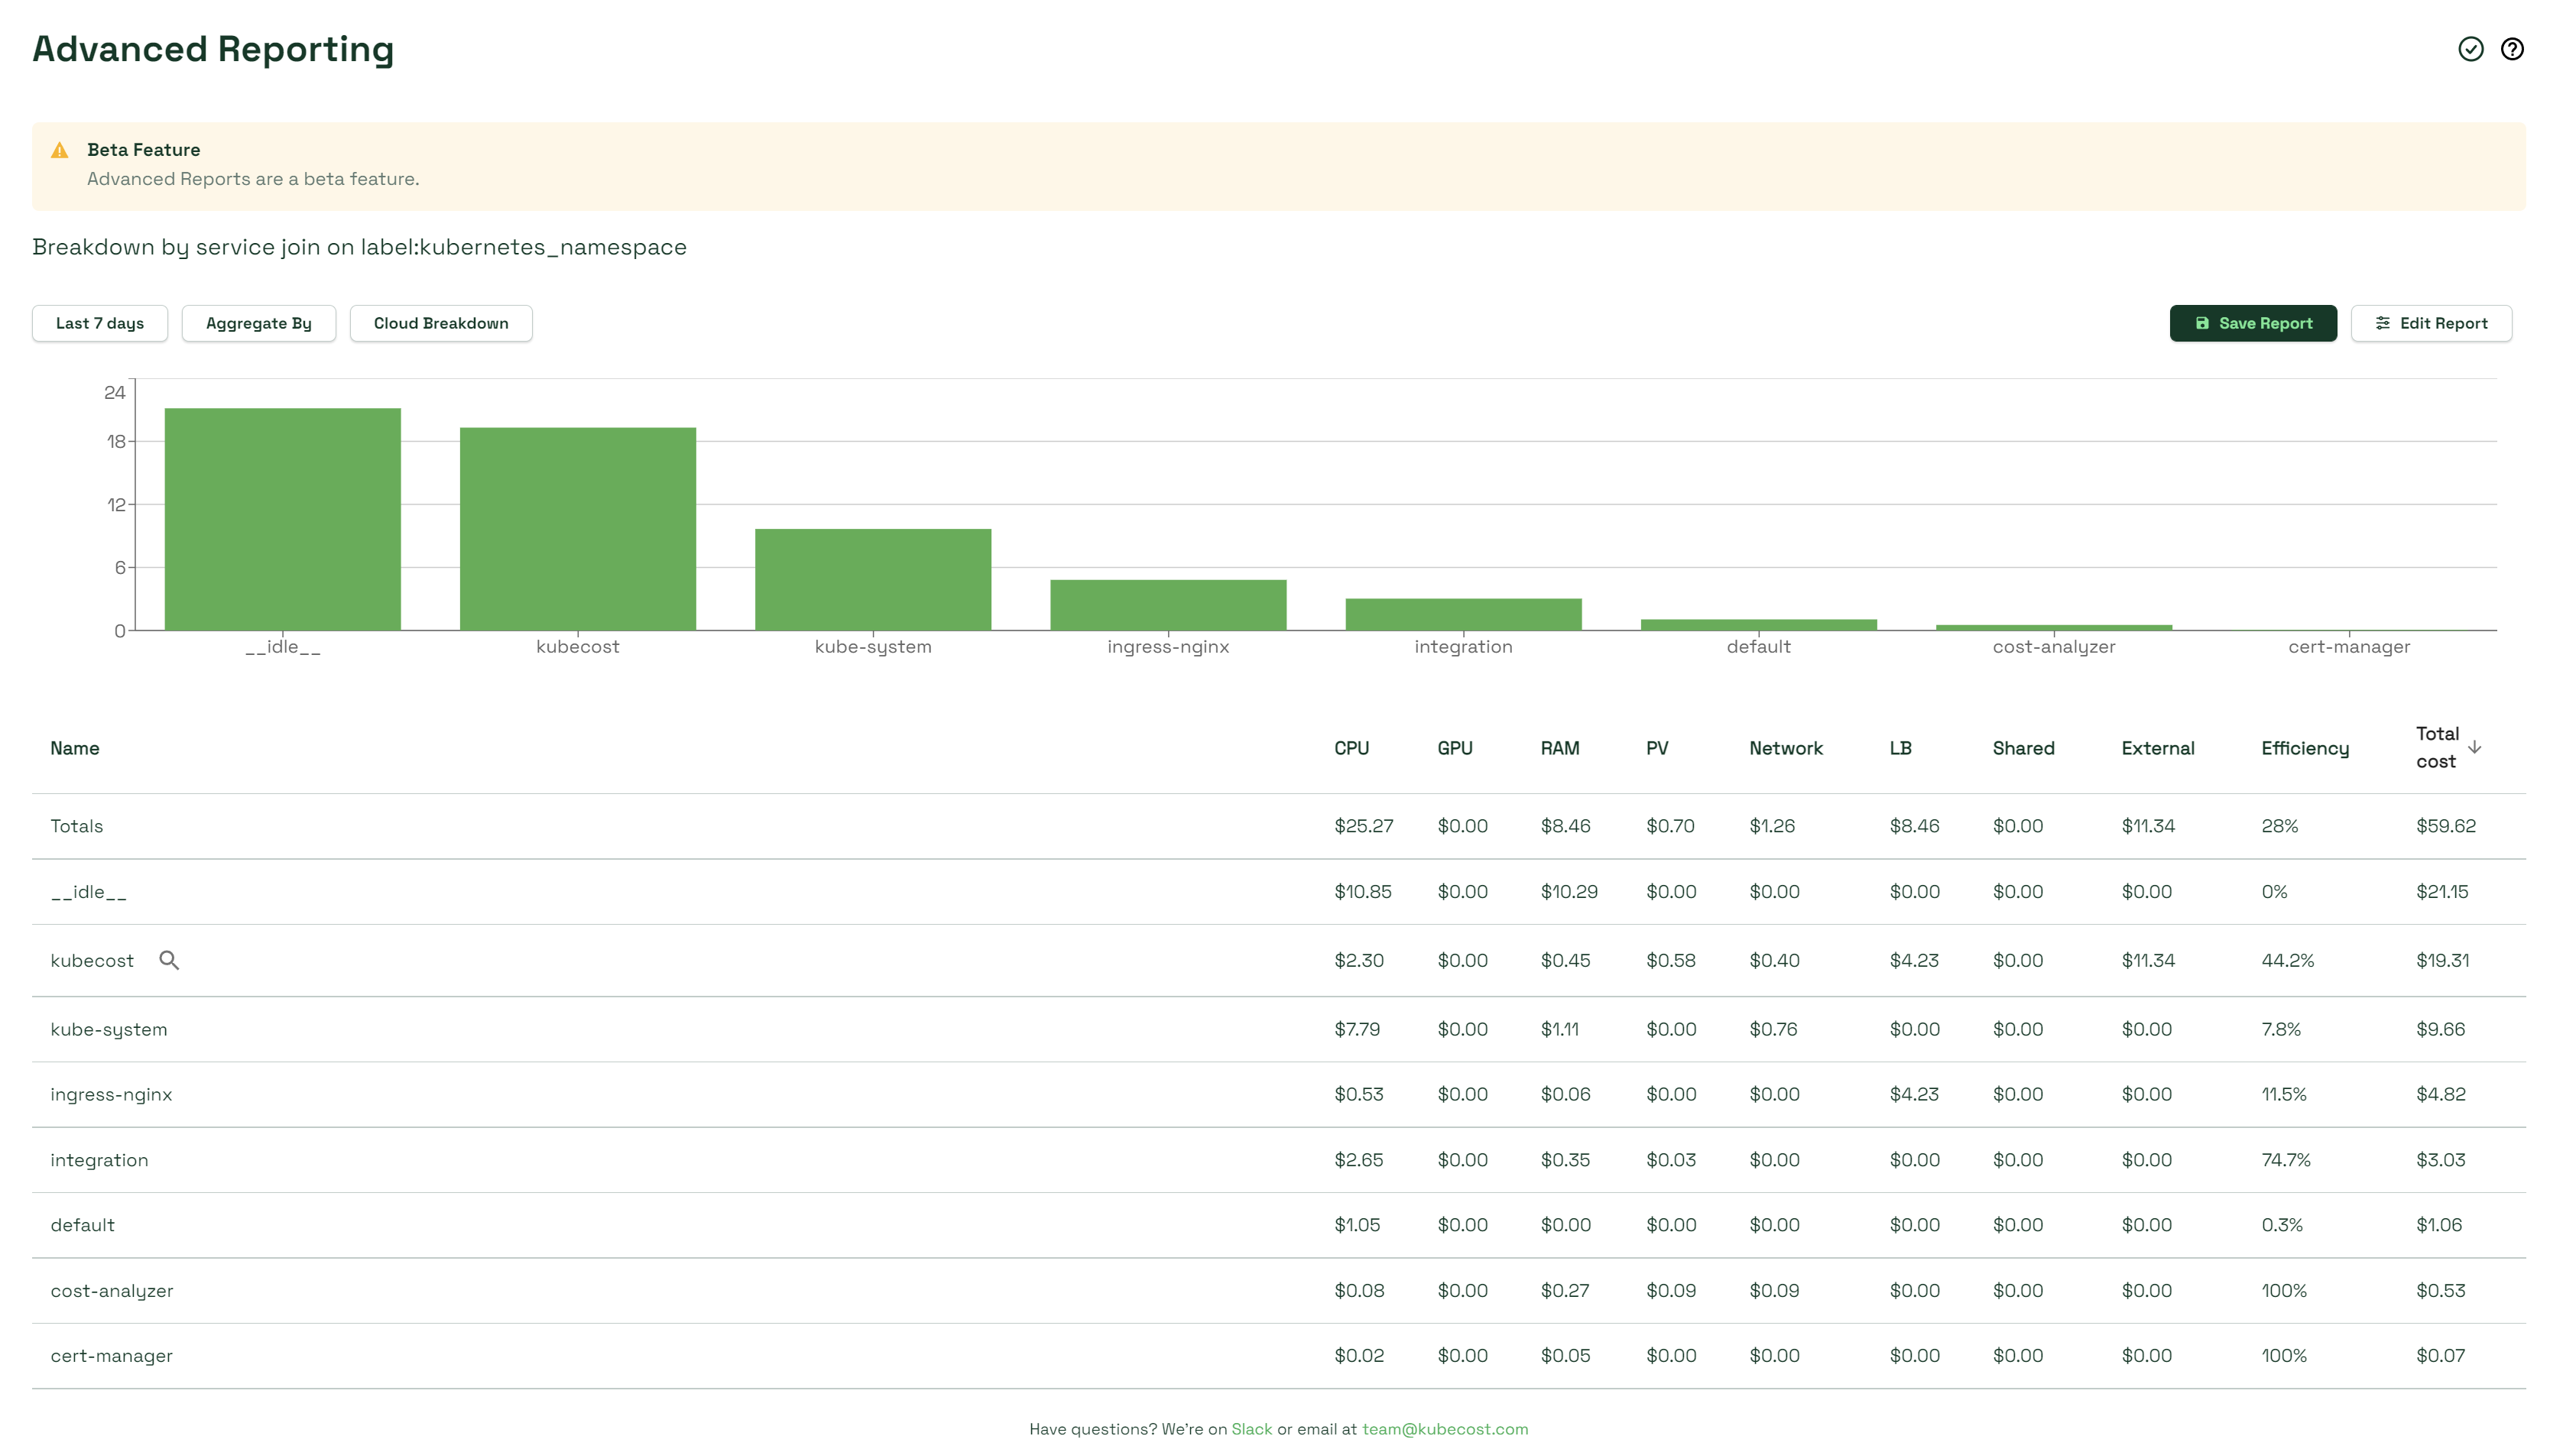Click the Edit Report list icon
This screenshot has height=1449, width=2576.
tap(2383, 322)
